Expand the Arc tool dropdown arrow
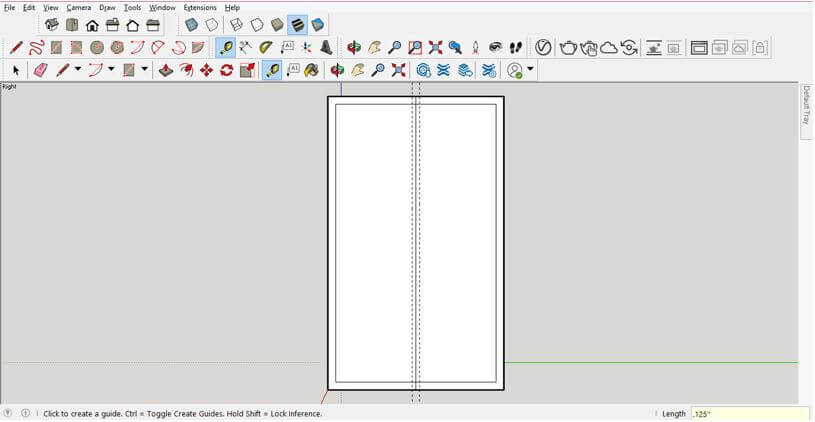The height and width of the screenshot is (422, 815). [111, 69]
